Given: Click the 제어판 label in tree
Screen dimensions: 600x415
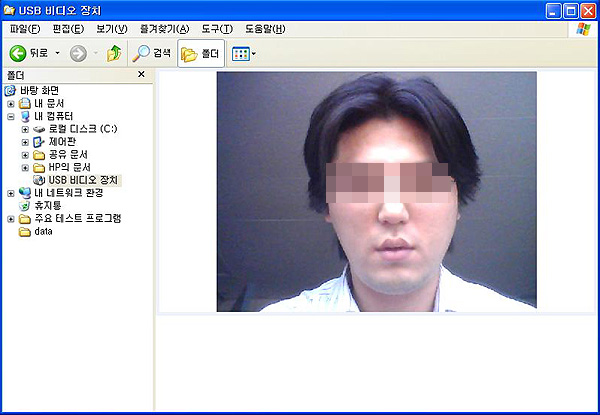Looking at the screenshot, I should pos(62,142).
